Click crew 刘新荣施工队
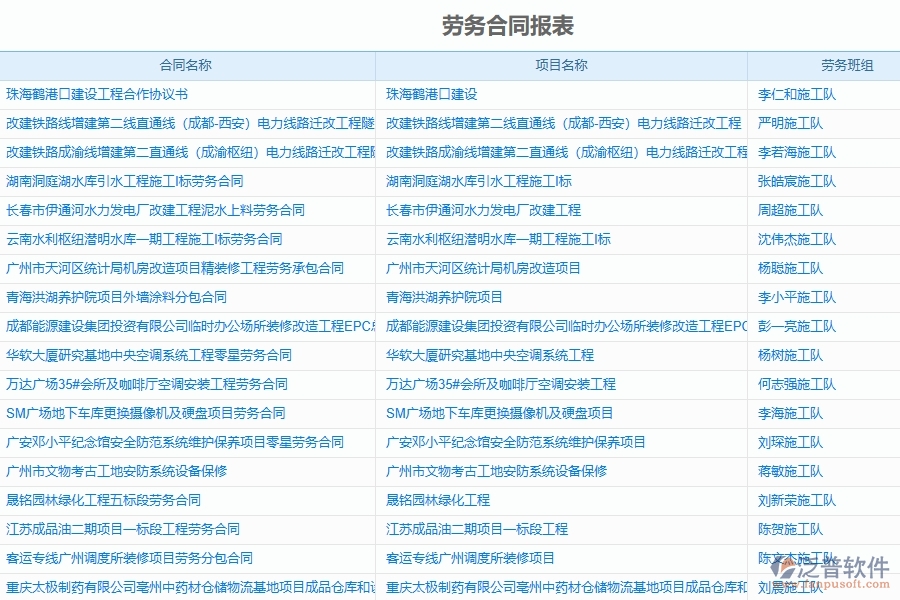The width and height of the screenshot is (900, 600). pyautogui.click(x=791, y=500)
